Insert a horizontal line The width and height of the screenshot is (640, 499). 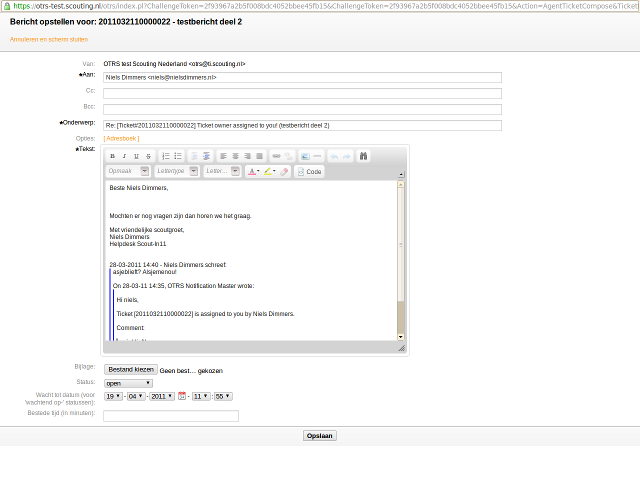click(317, 156)
